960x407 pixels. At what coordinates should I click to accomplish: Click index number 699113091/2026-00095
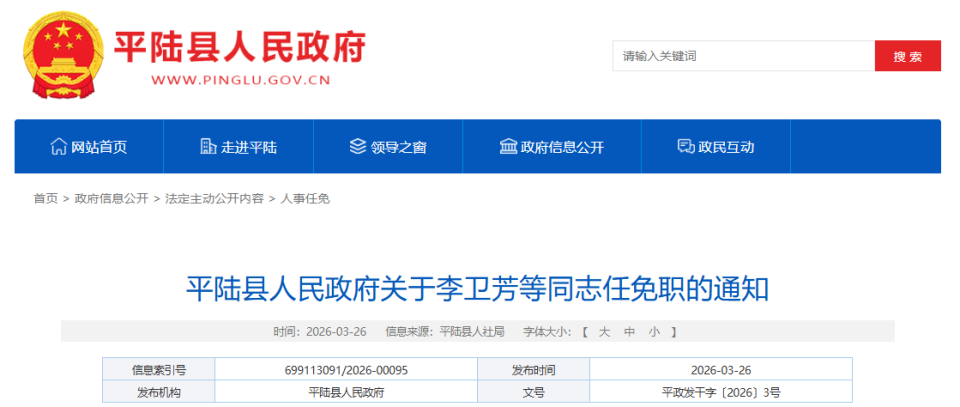coord(346,370)
